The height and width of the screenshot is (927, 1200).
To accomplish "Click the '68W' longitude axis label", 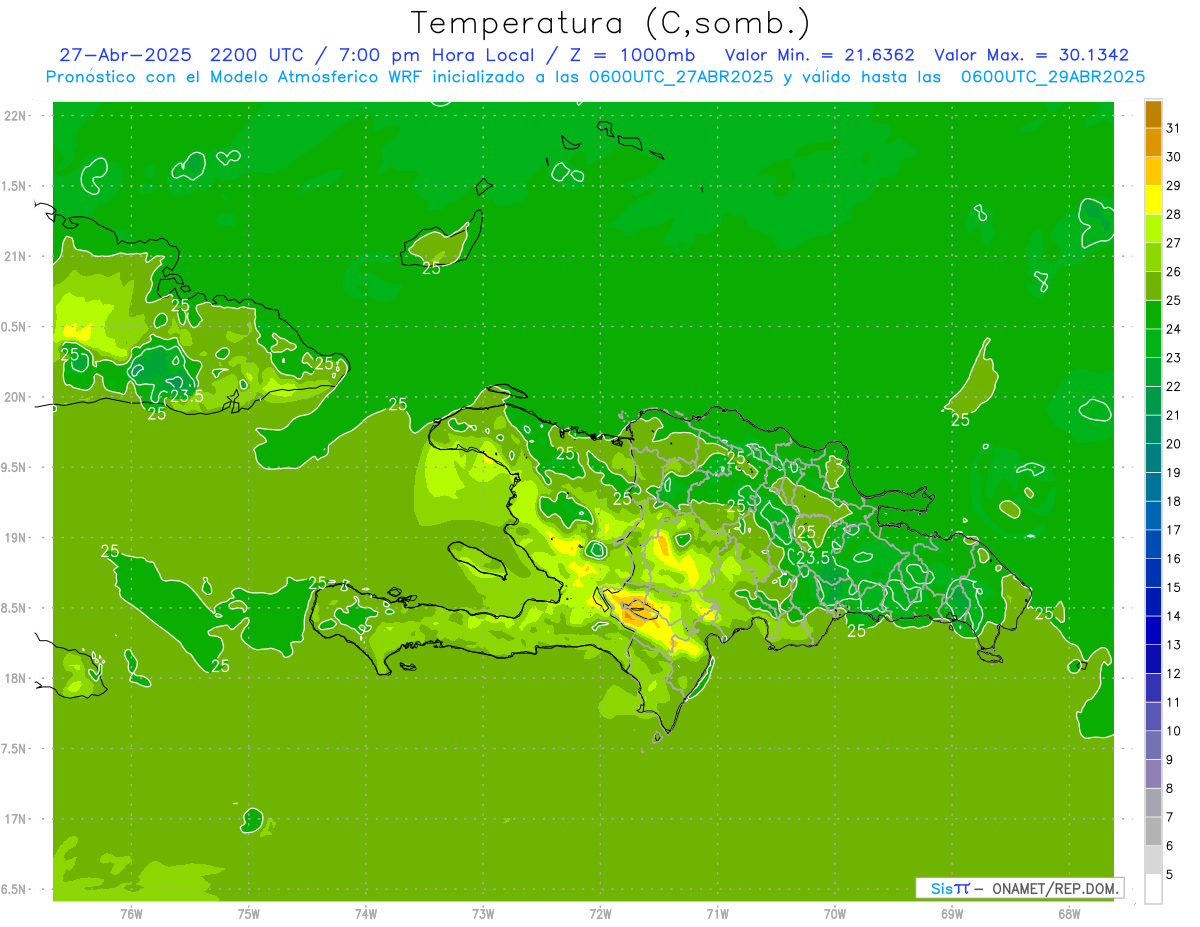I will tap(1069, 914).
